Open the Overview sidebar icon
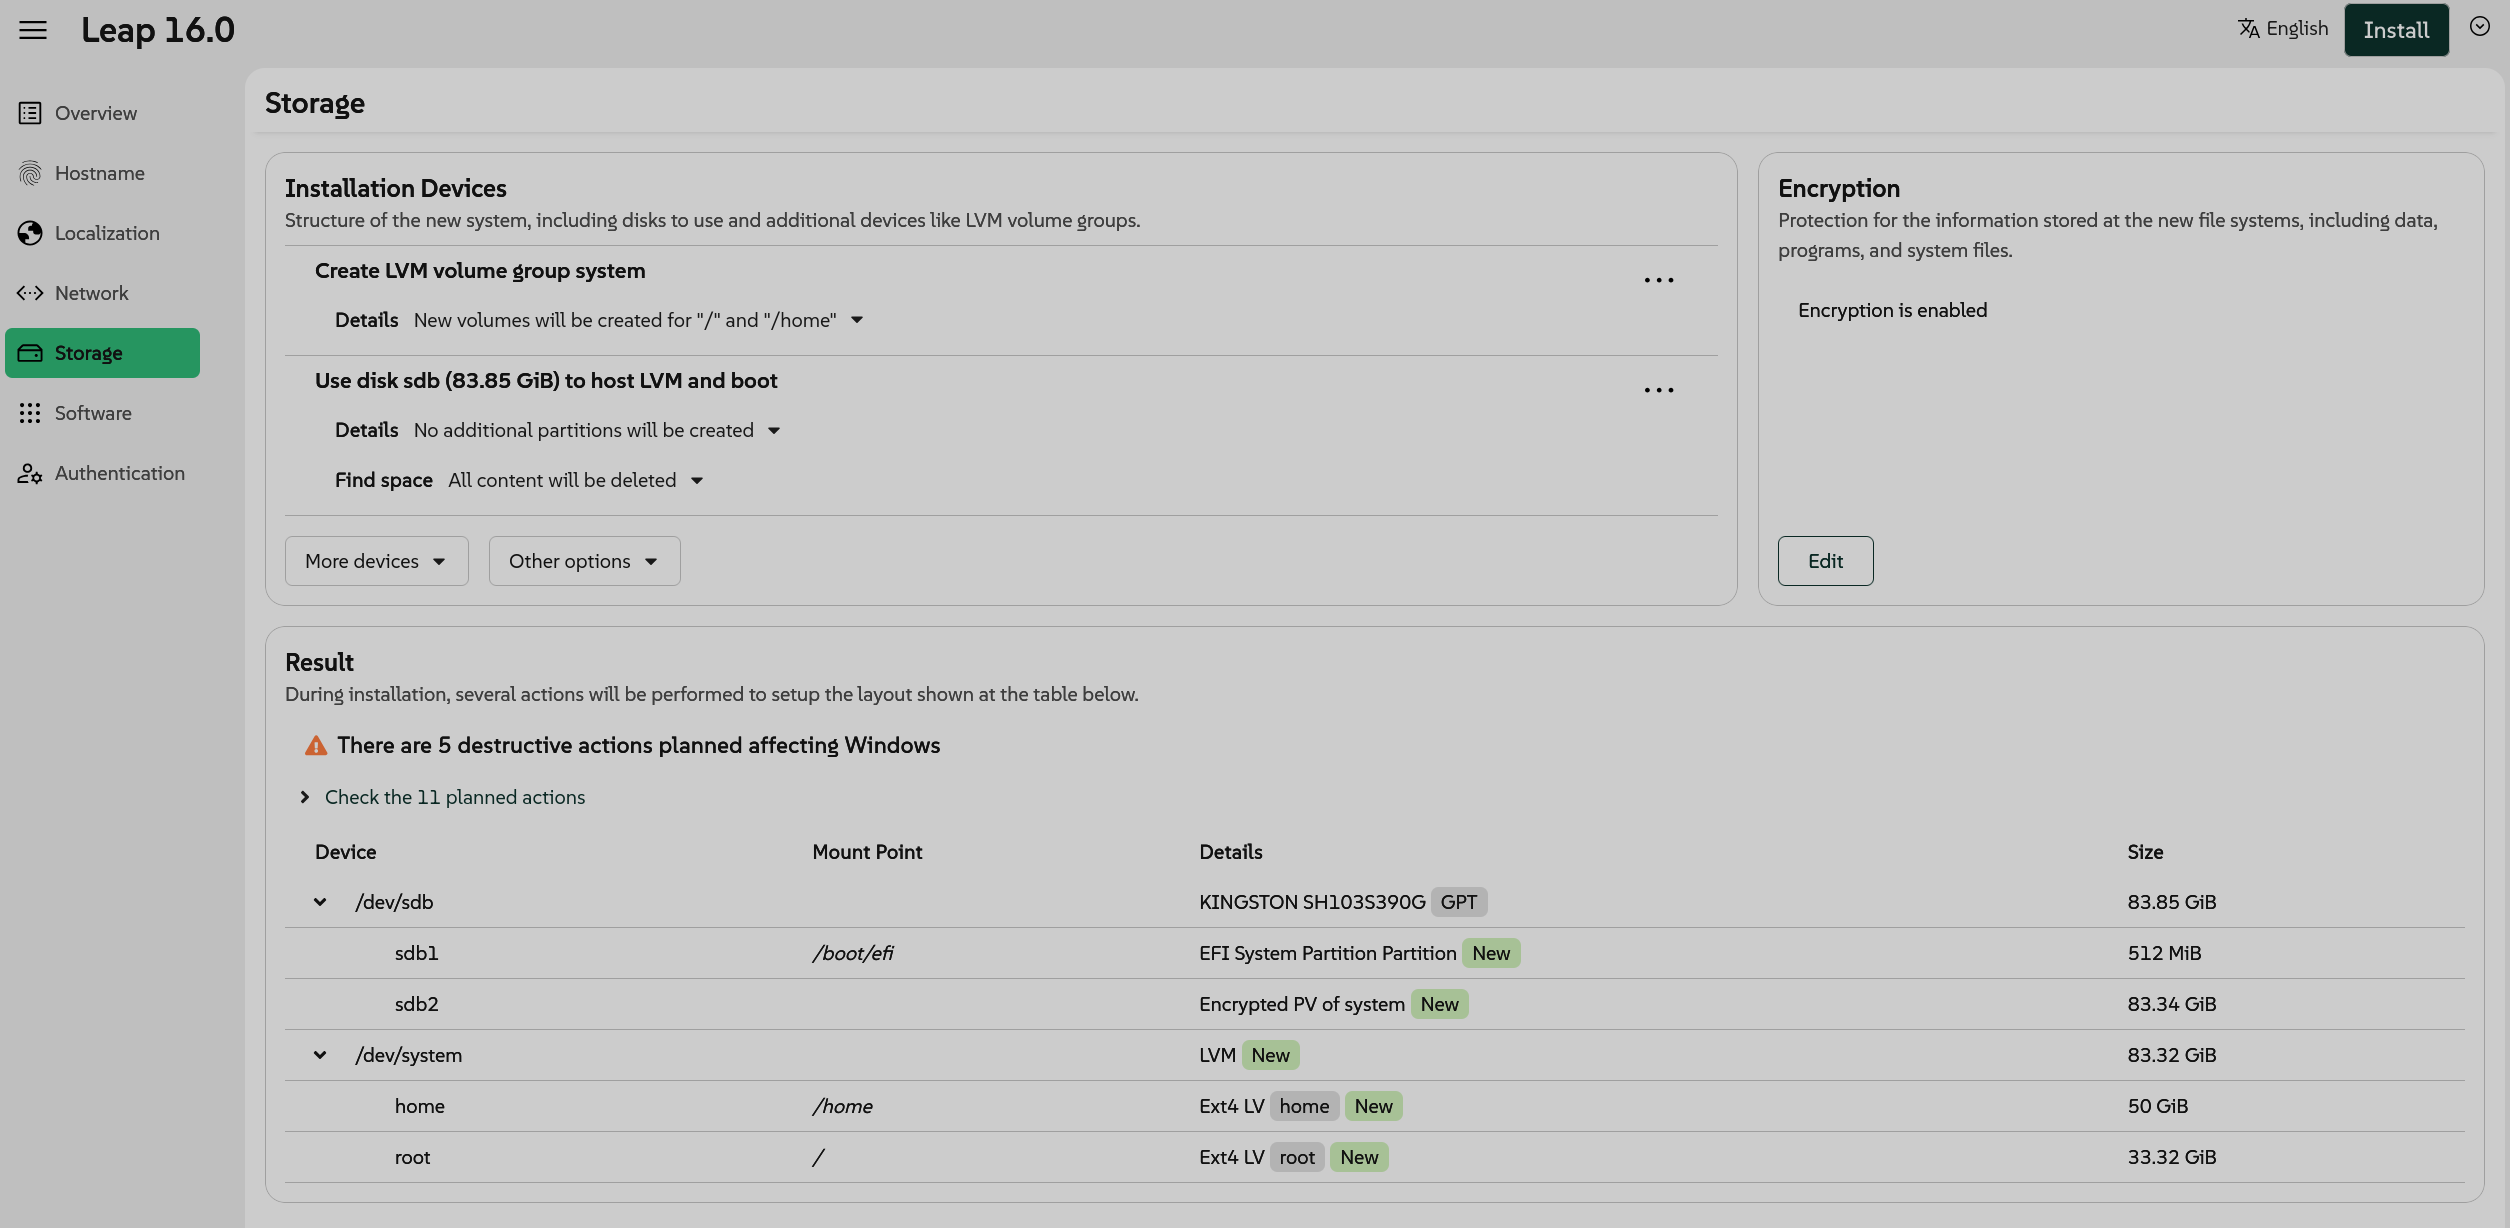The image size is (2510, 1228). 30,113
